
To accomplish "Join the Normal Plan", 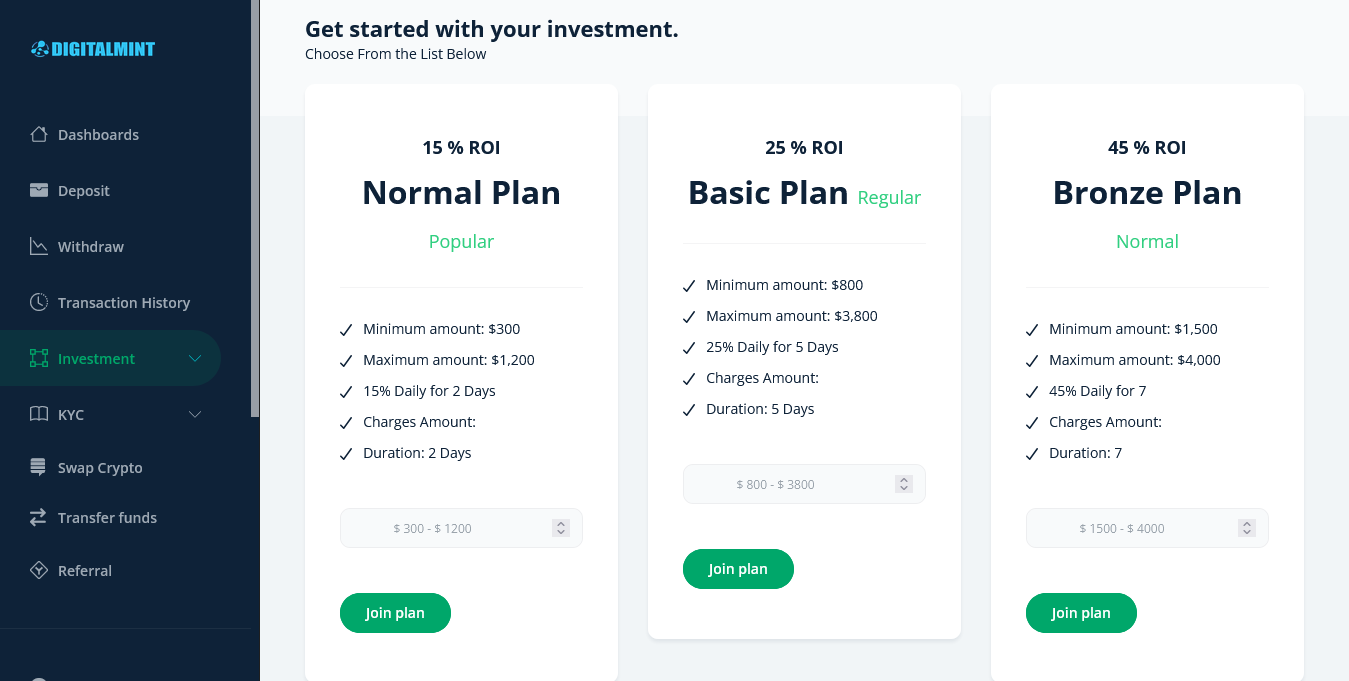I will tap(395, 613).
